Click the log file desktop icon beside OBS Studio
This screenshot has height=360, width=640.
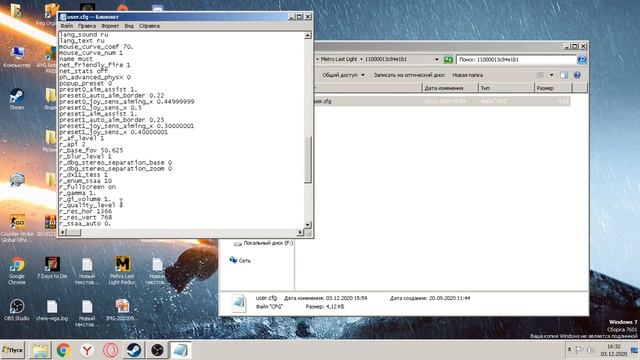pos(52,310)
